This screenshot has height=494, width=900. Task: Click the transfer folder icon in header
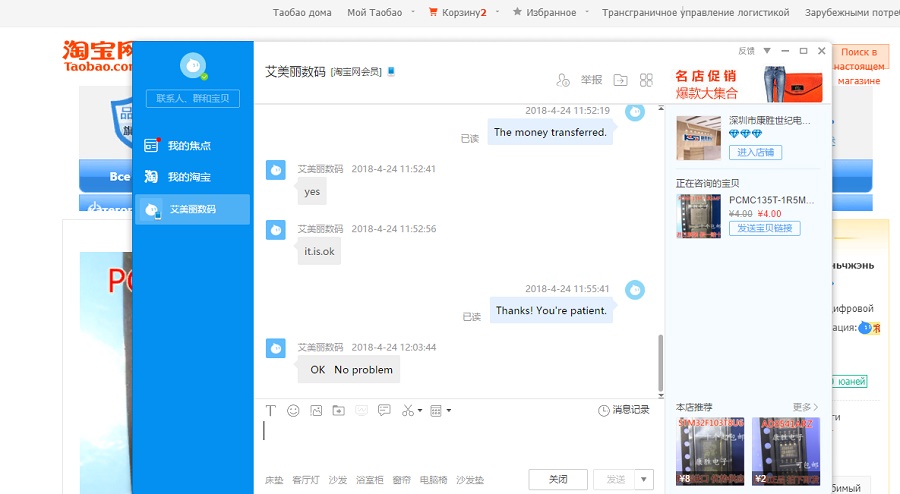(x=620, y=80)
